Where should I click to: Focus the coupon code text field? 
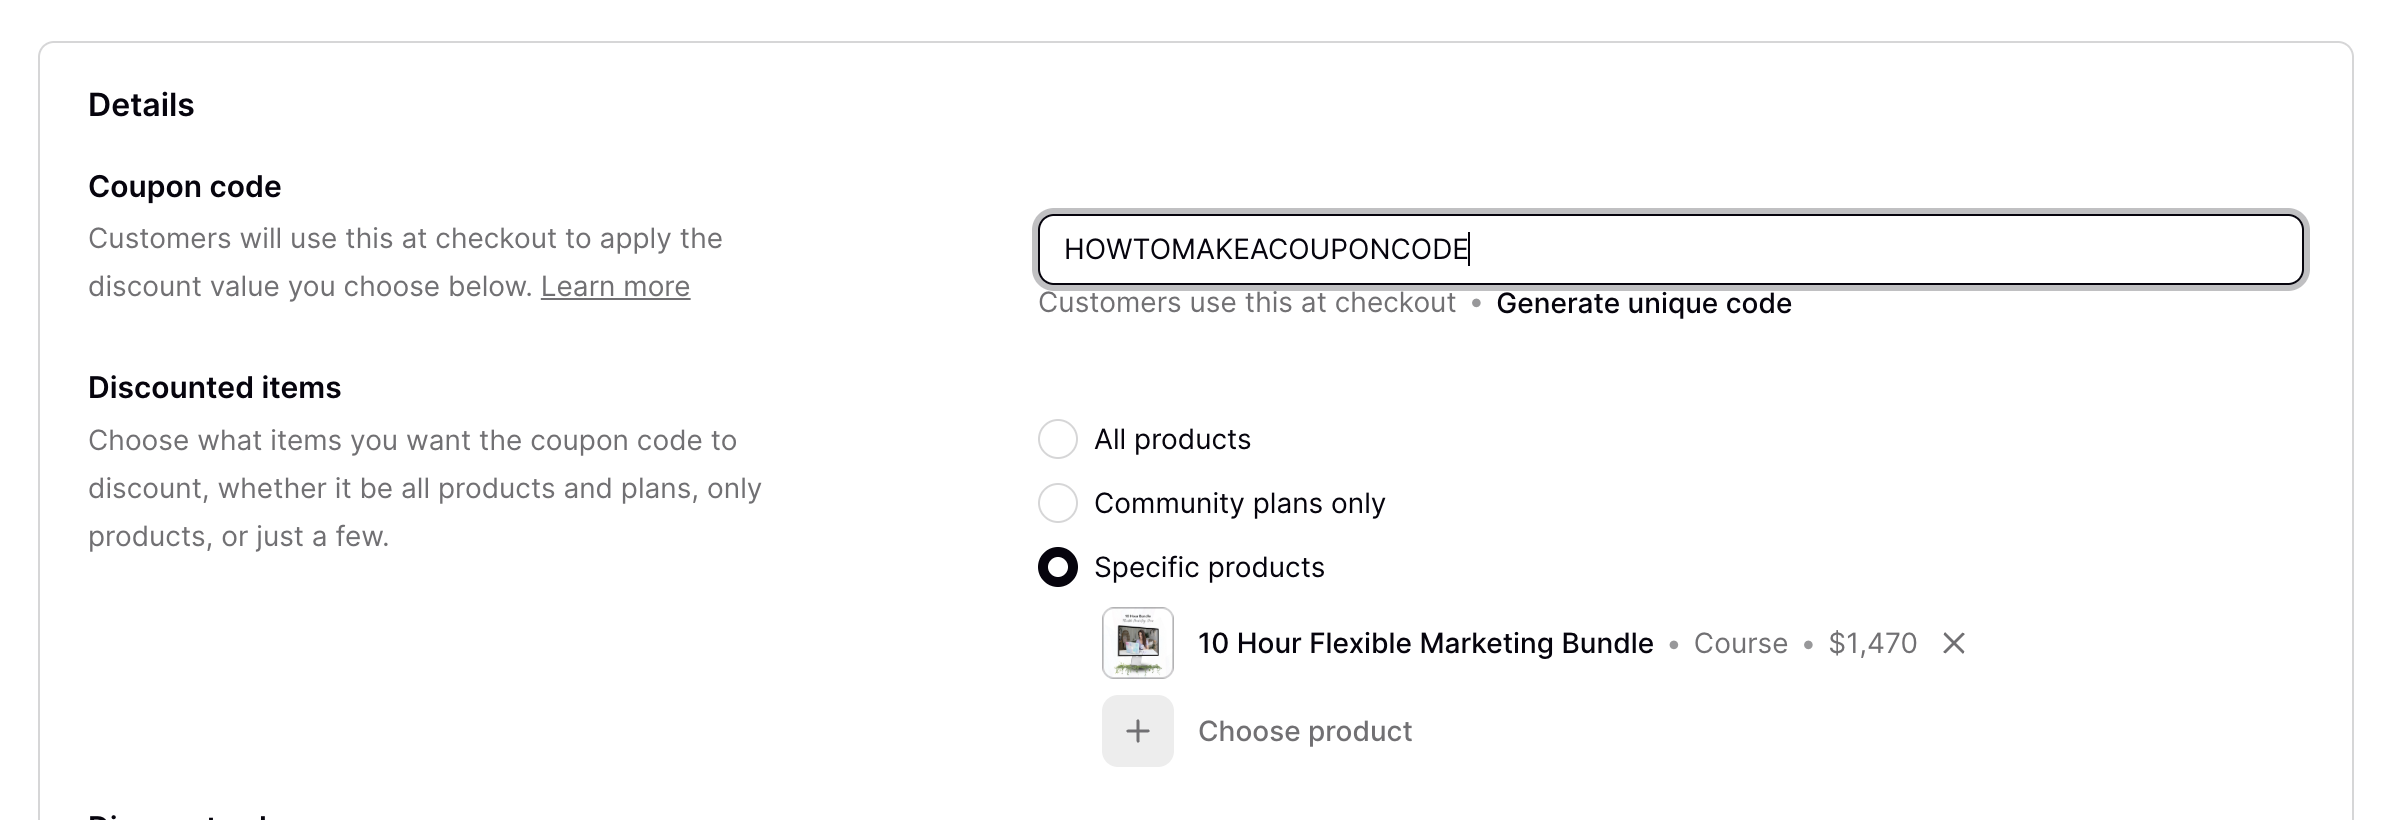pyautogui.click(x=1670, y=249)
